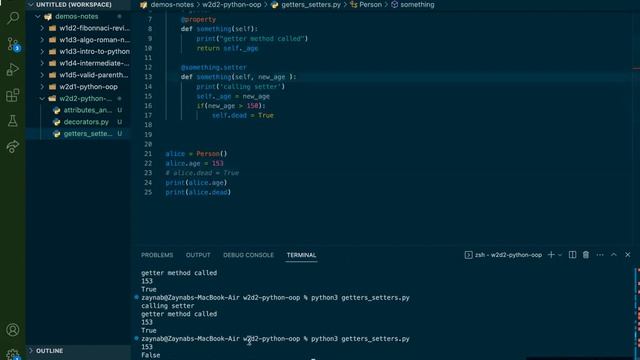Viewport: 640px width, 360px height.
Task: Open the Live Share arrow view
Action: pyautogui.click(x=13, y=146)
